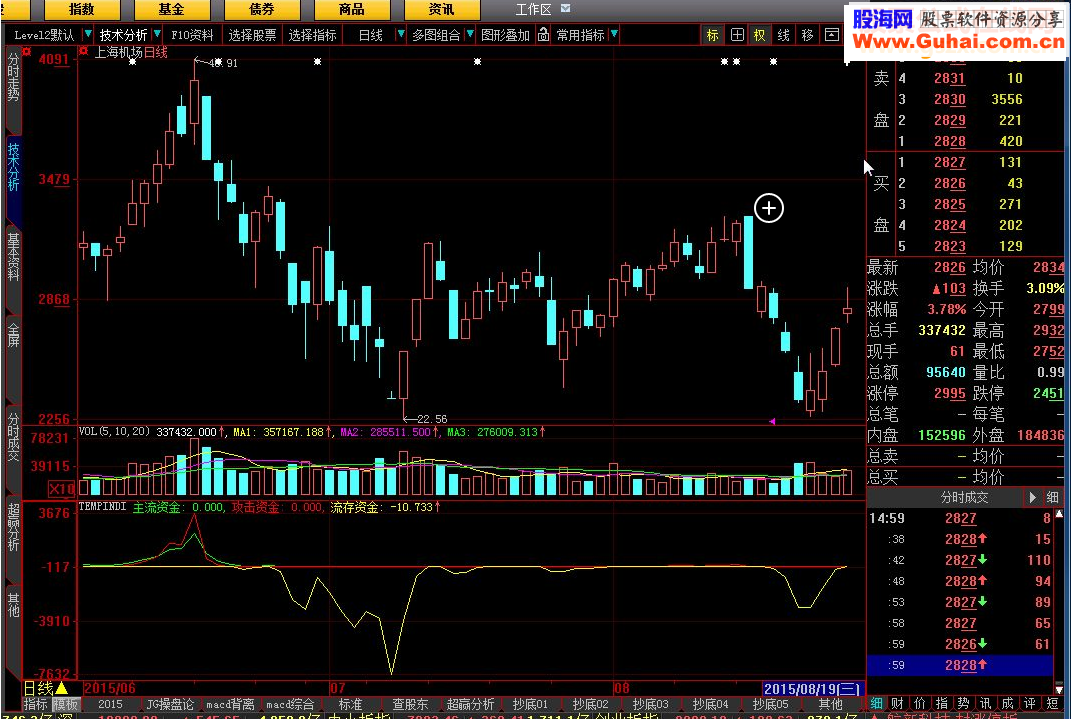Select the JG操盘论 indicator tab
Viewport: 1071px width, 719px height.
[x=170, y=703]
